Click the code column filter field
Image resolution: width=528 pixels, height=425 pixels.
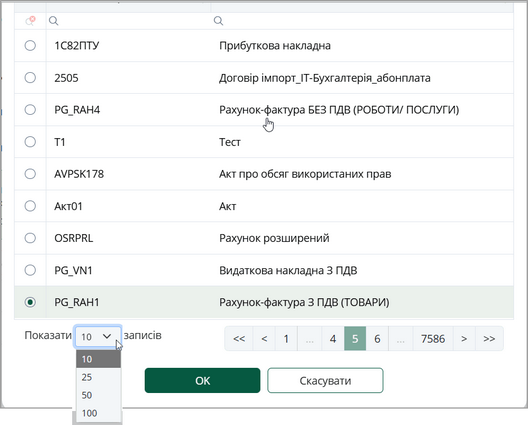click(128, 21)
